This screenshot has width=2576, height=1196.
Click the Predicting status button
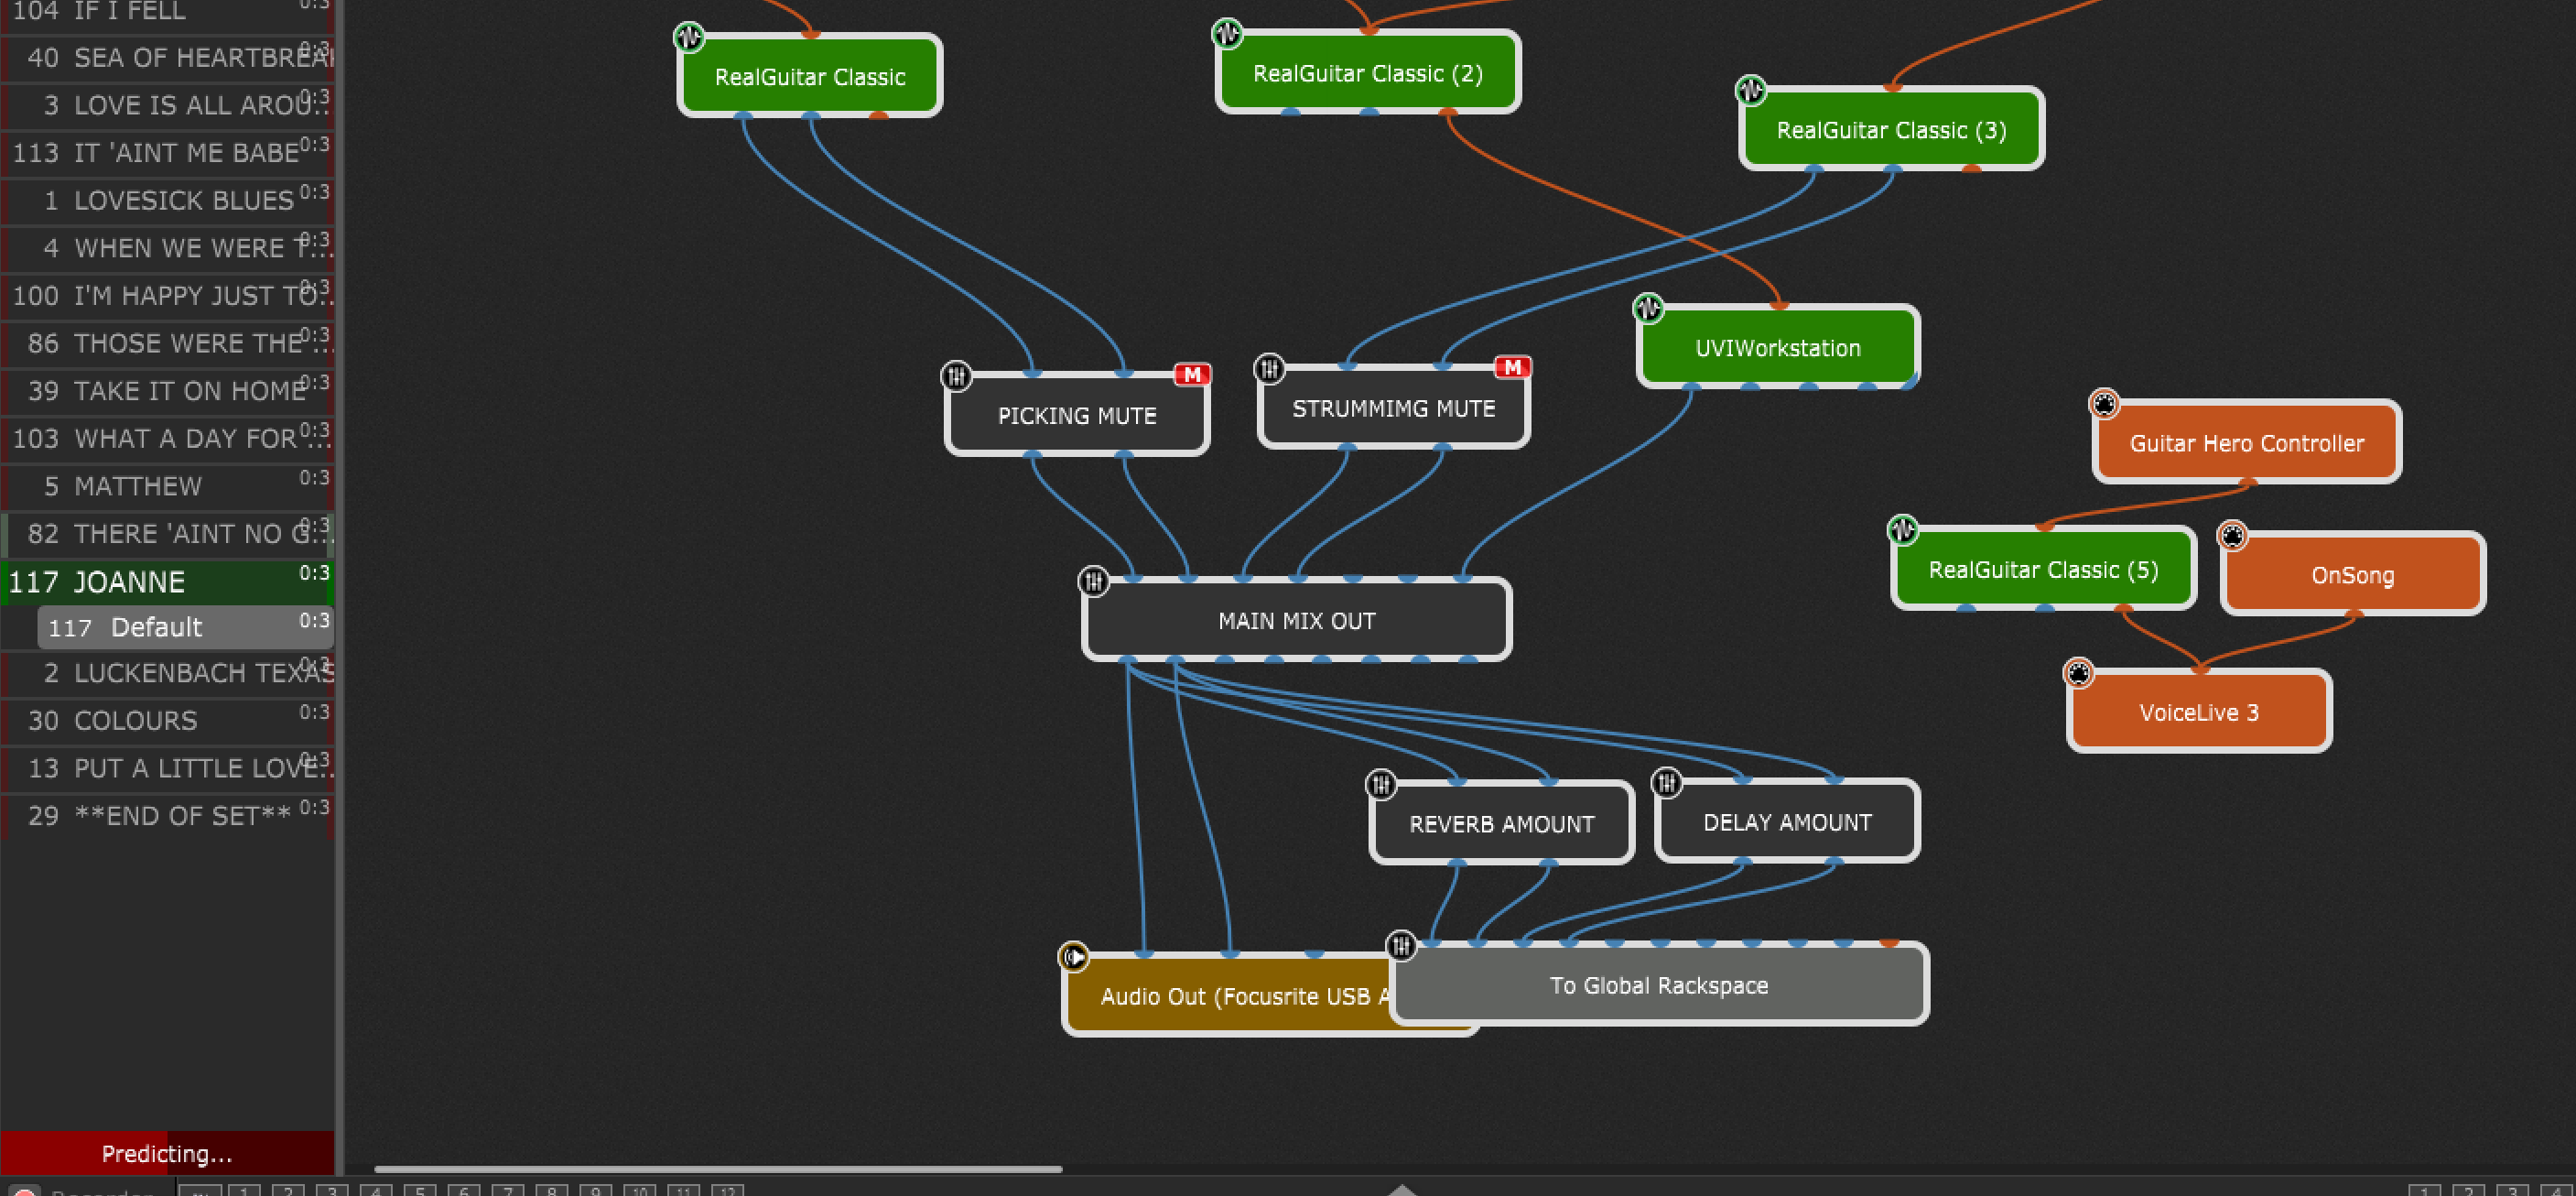coord(167,1153)
